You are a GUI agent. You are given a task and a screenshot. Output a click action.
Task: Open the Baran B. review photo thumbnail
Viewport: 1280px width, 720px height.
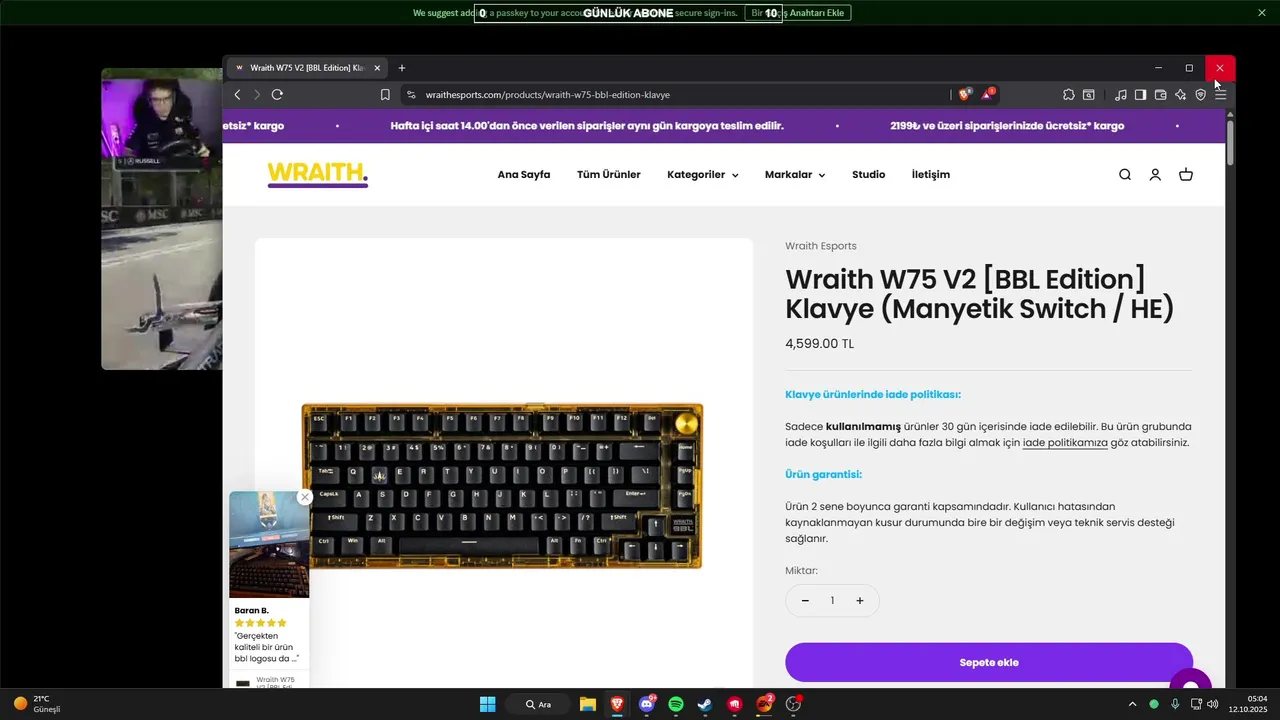point(269,545)
